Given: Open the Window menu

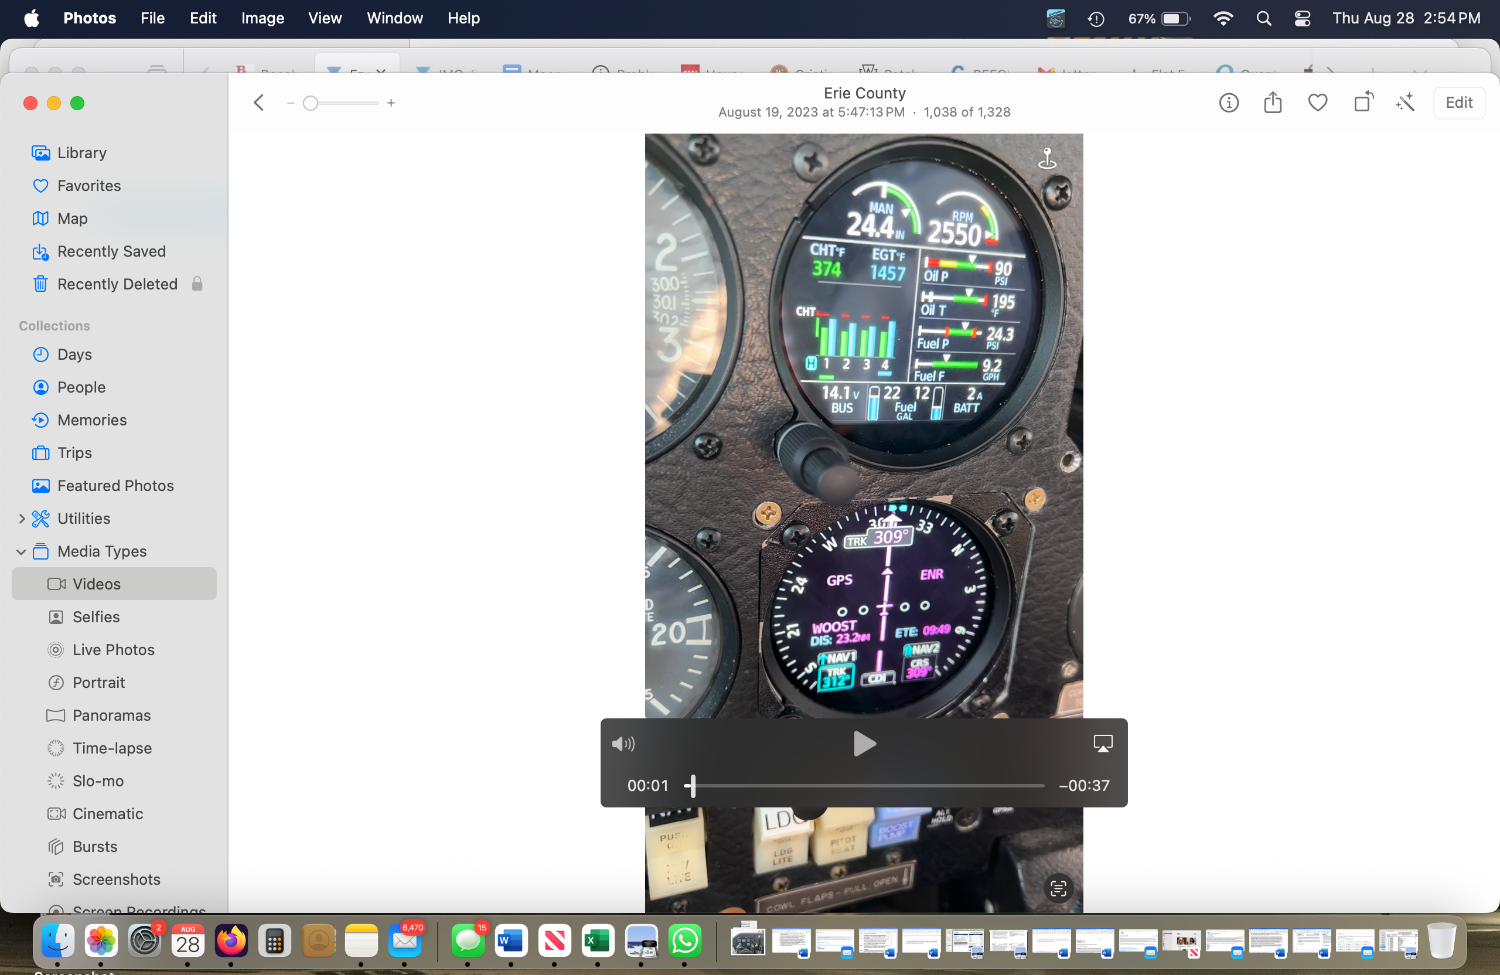Looking at the screenshot, I should (395, 18).
